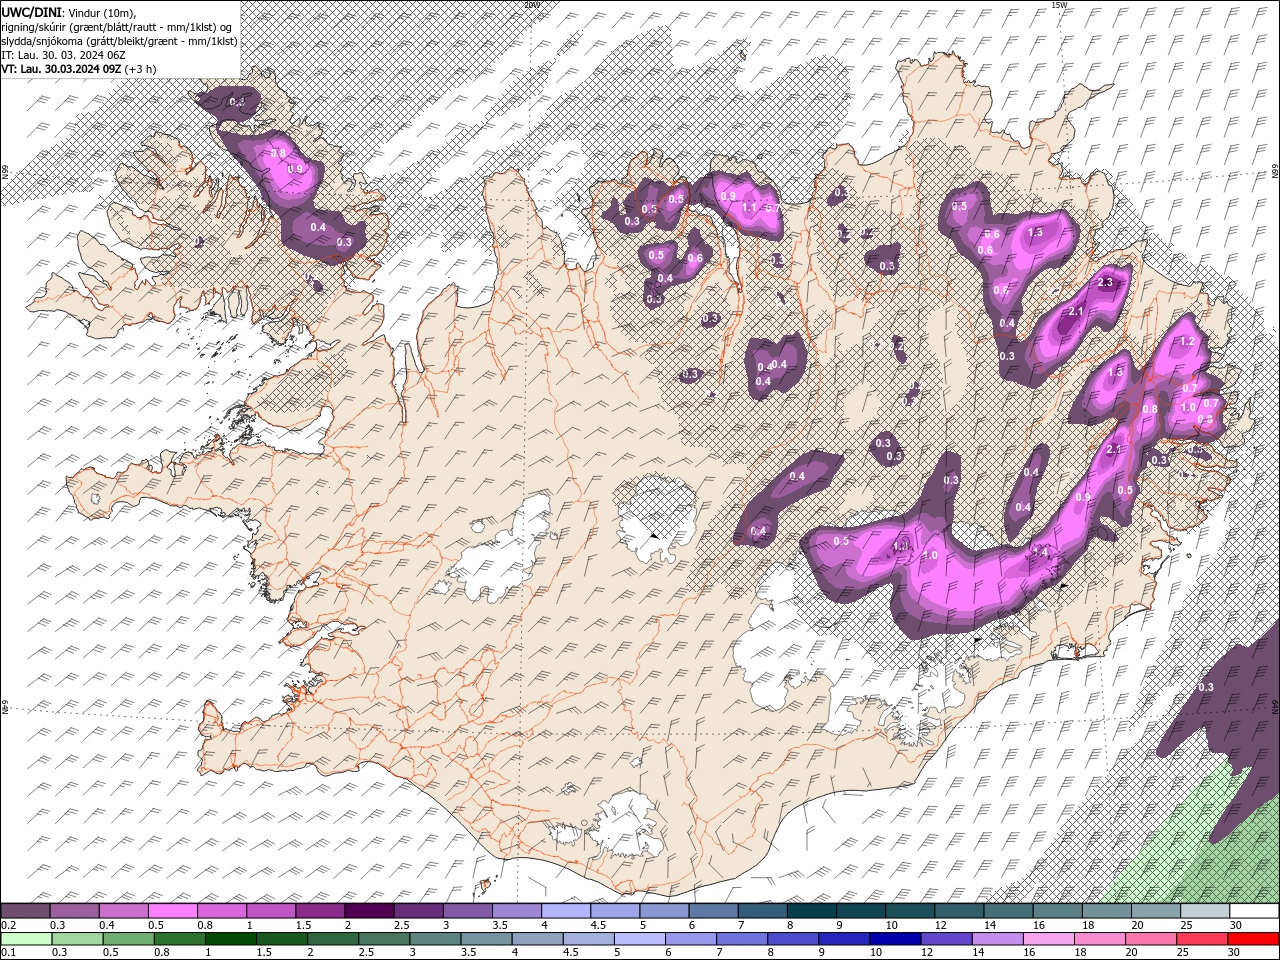Click the upper legend row's 2.5 label
This screenshot has width=1280, height=960.
pyautogui.click(x=401, y=926)
